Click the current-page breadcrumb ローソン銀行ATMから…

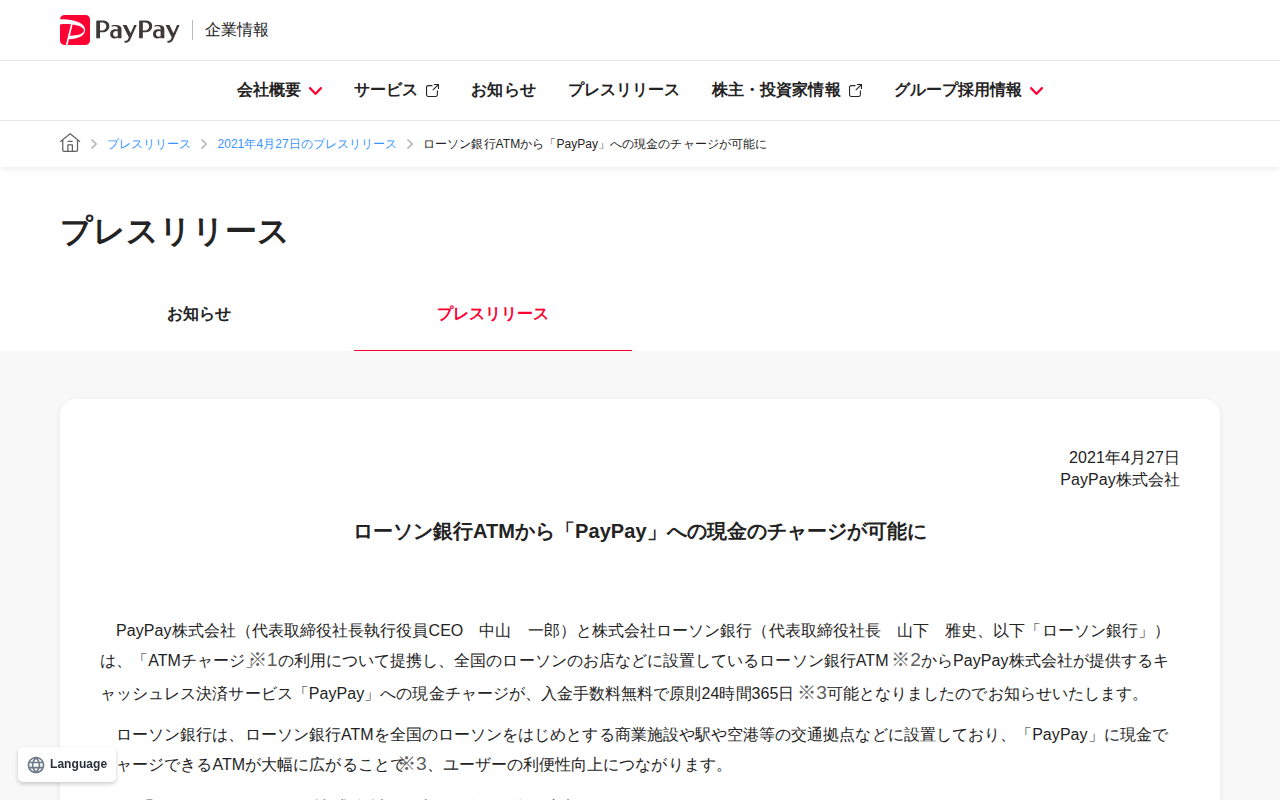tap(595, 144)
